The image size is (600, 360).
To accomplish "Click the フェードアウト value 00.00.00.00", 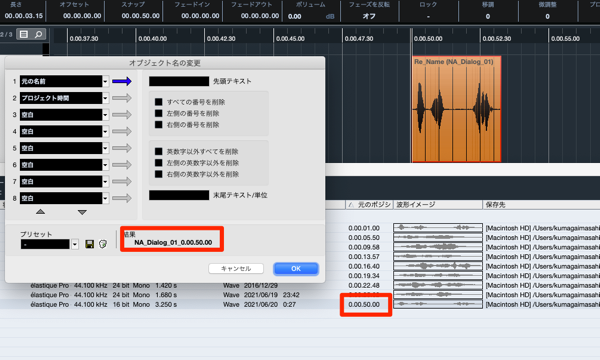I will 260,16.
